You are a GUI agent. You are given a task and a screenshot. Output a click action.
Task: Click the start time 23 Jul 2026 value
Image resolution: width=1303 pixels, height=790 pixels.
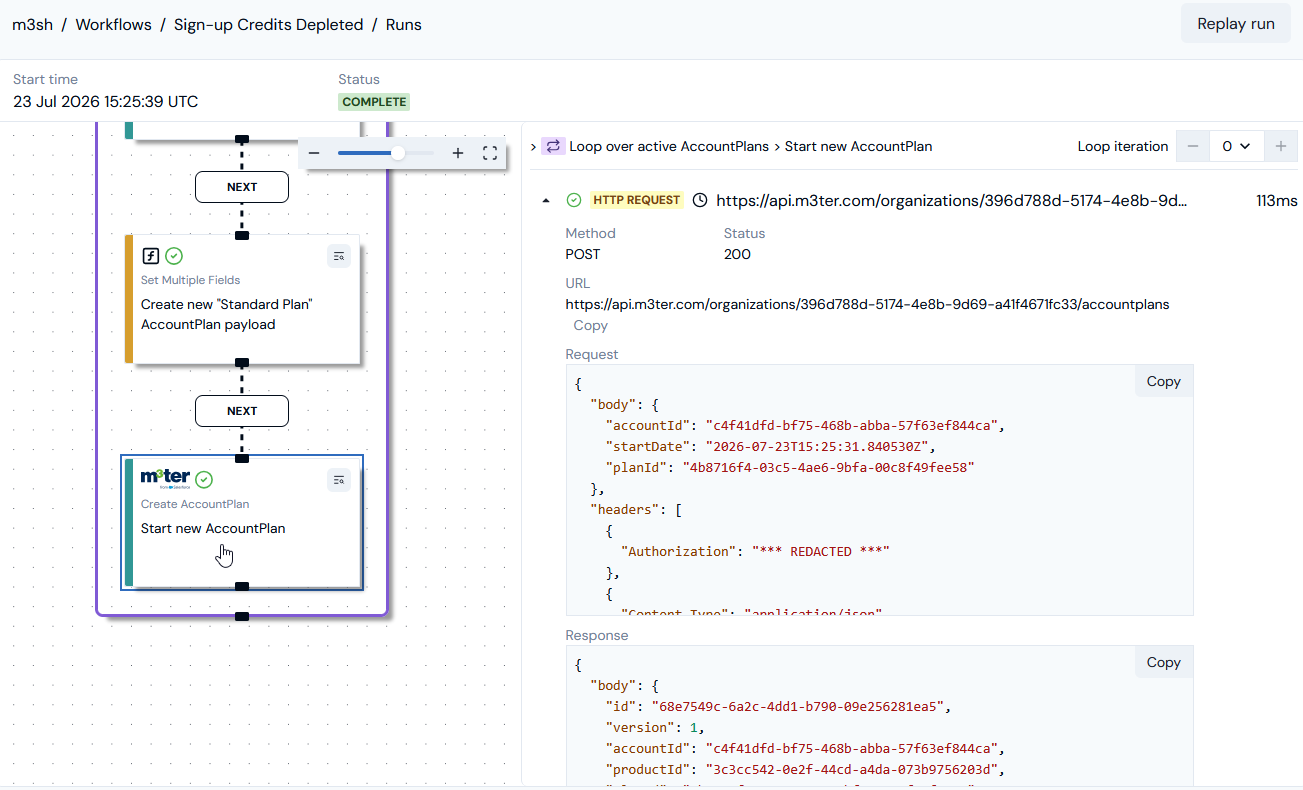click(x=106, y=102)
